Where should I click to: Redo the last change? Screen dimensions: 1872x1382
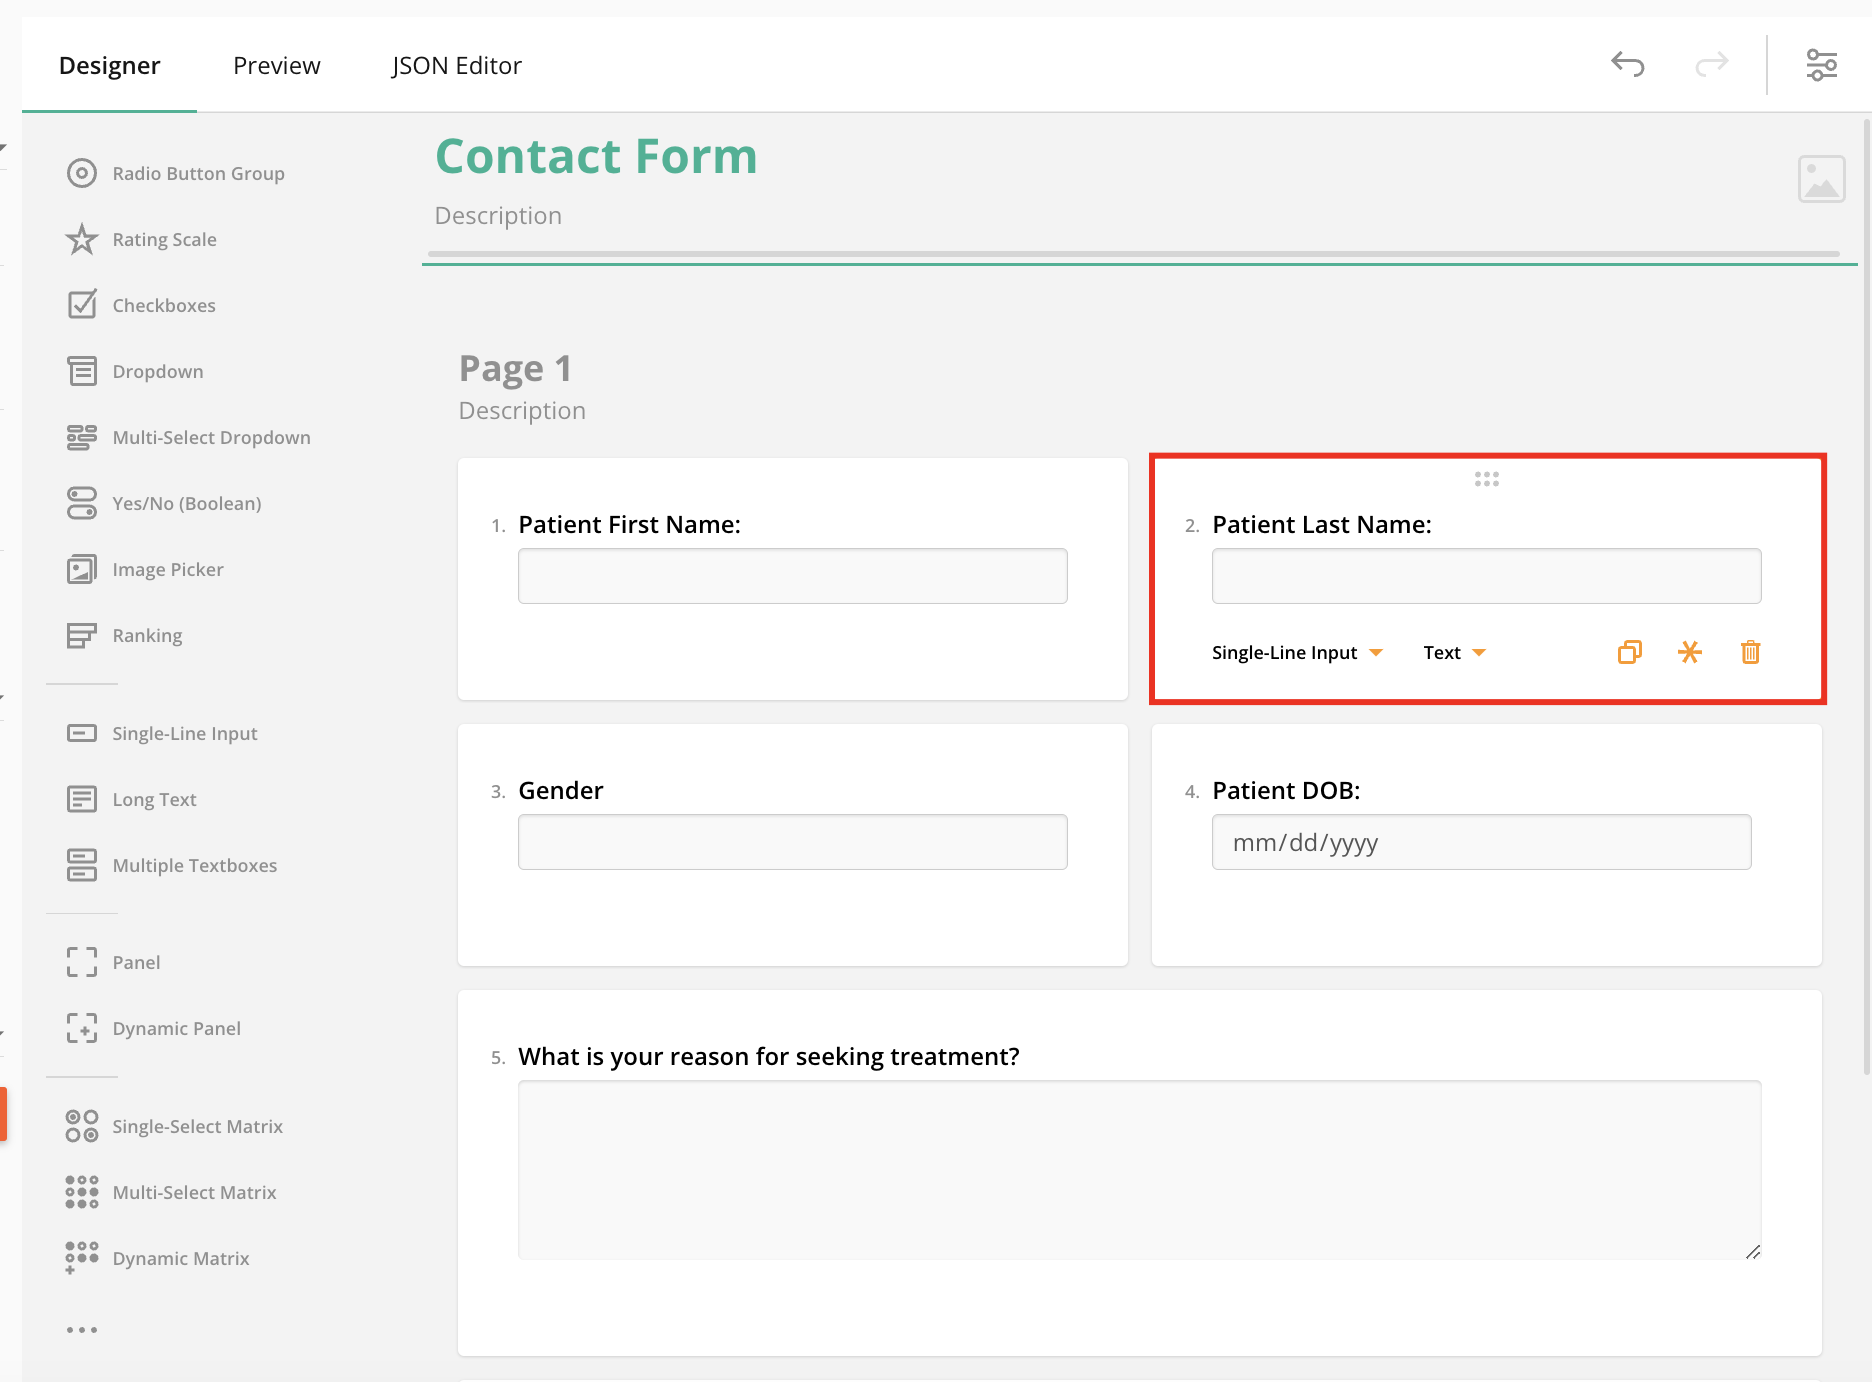coord(1712,64)
